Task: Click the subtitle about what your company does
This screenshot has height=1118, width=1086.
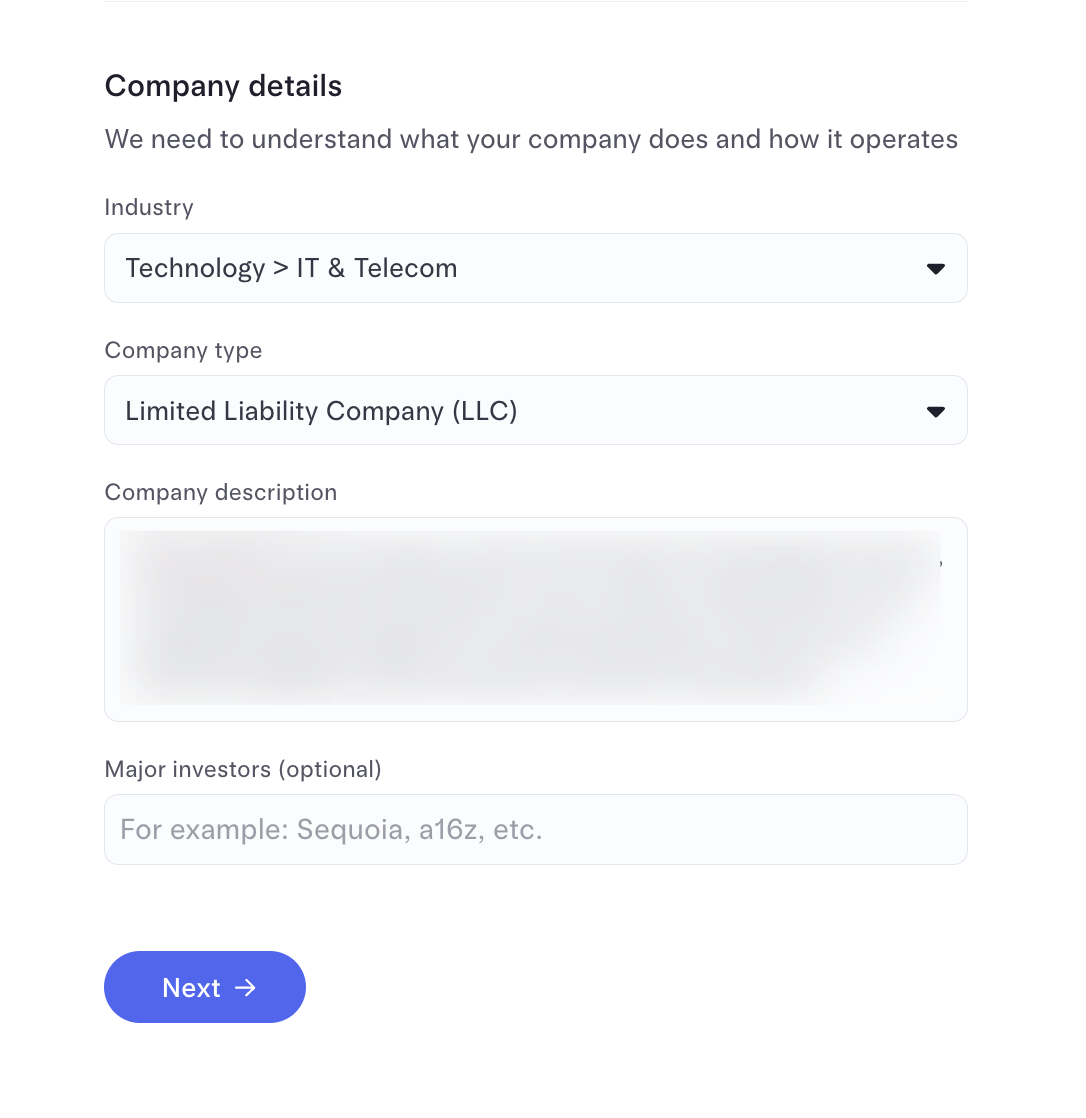Action: 531,139
